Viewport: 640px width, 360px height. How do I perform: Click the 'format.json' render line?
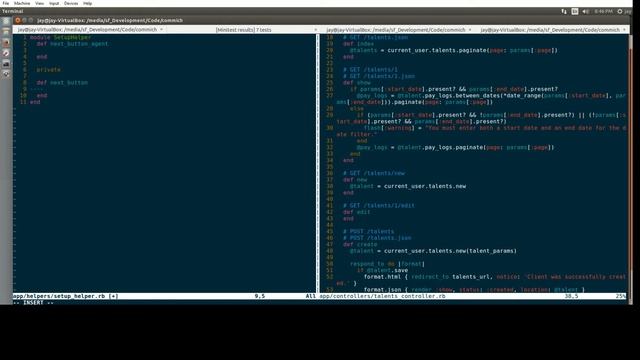pyautogui.click(x=474, y=289)
